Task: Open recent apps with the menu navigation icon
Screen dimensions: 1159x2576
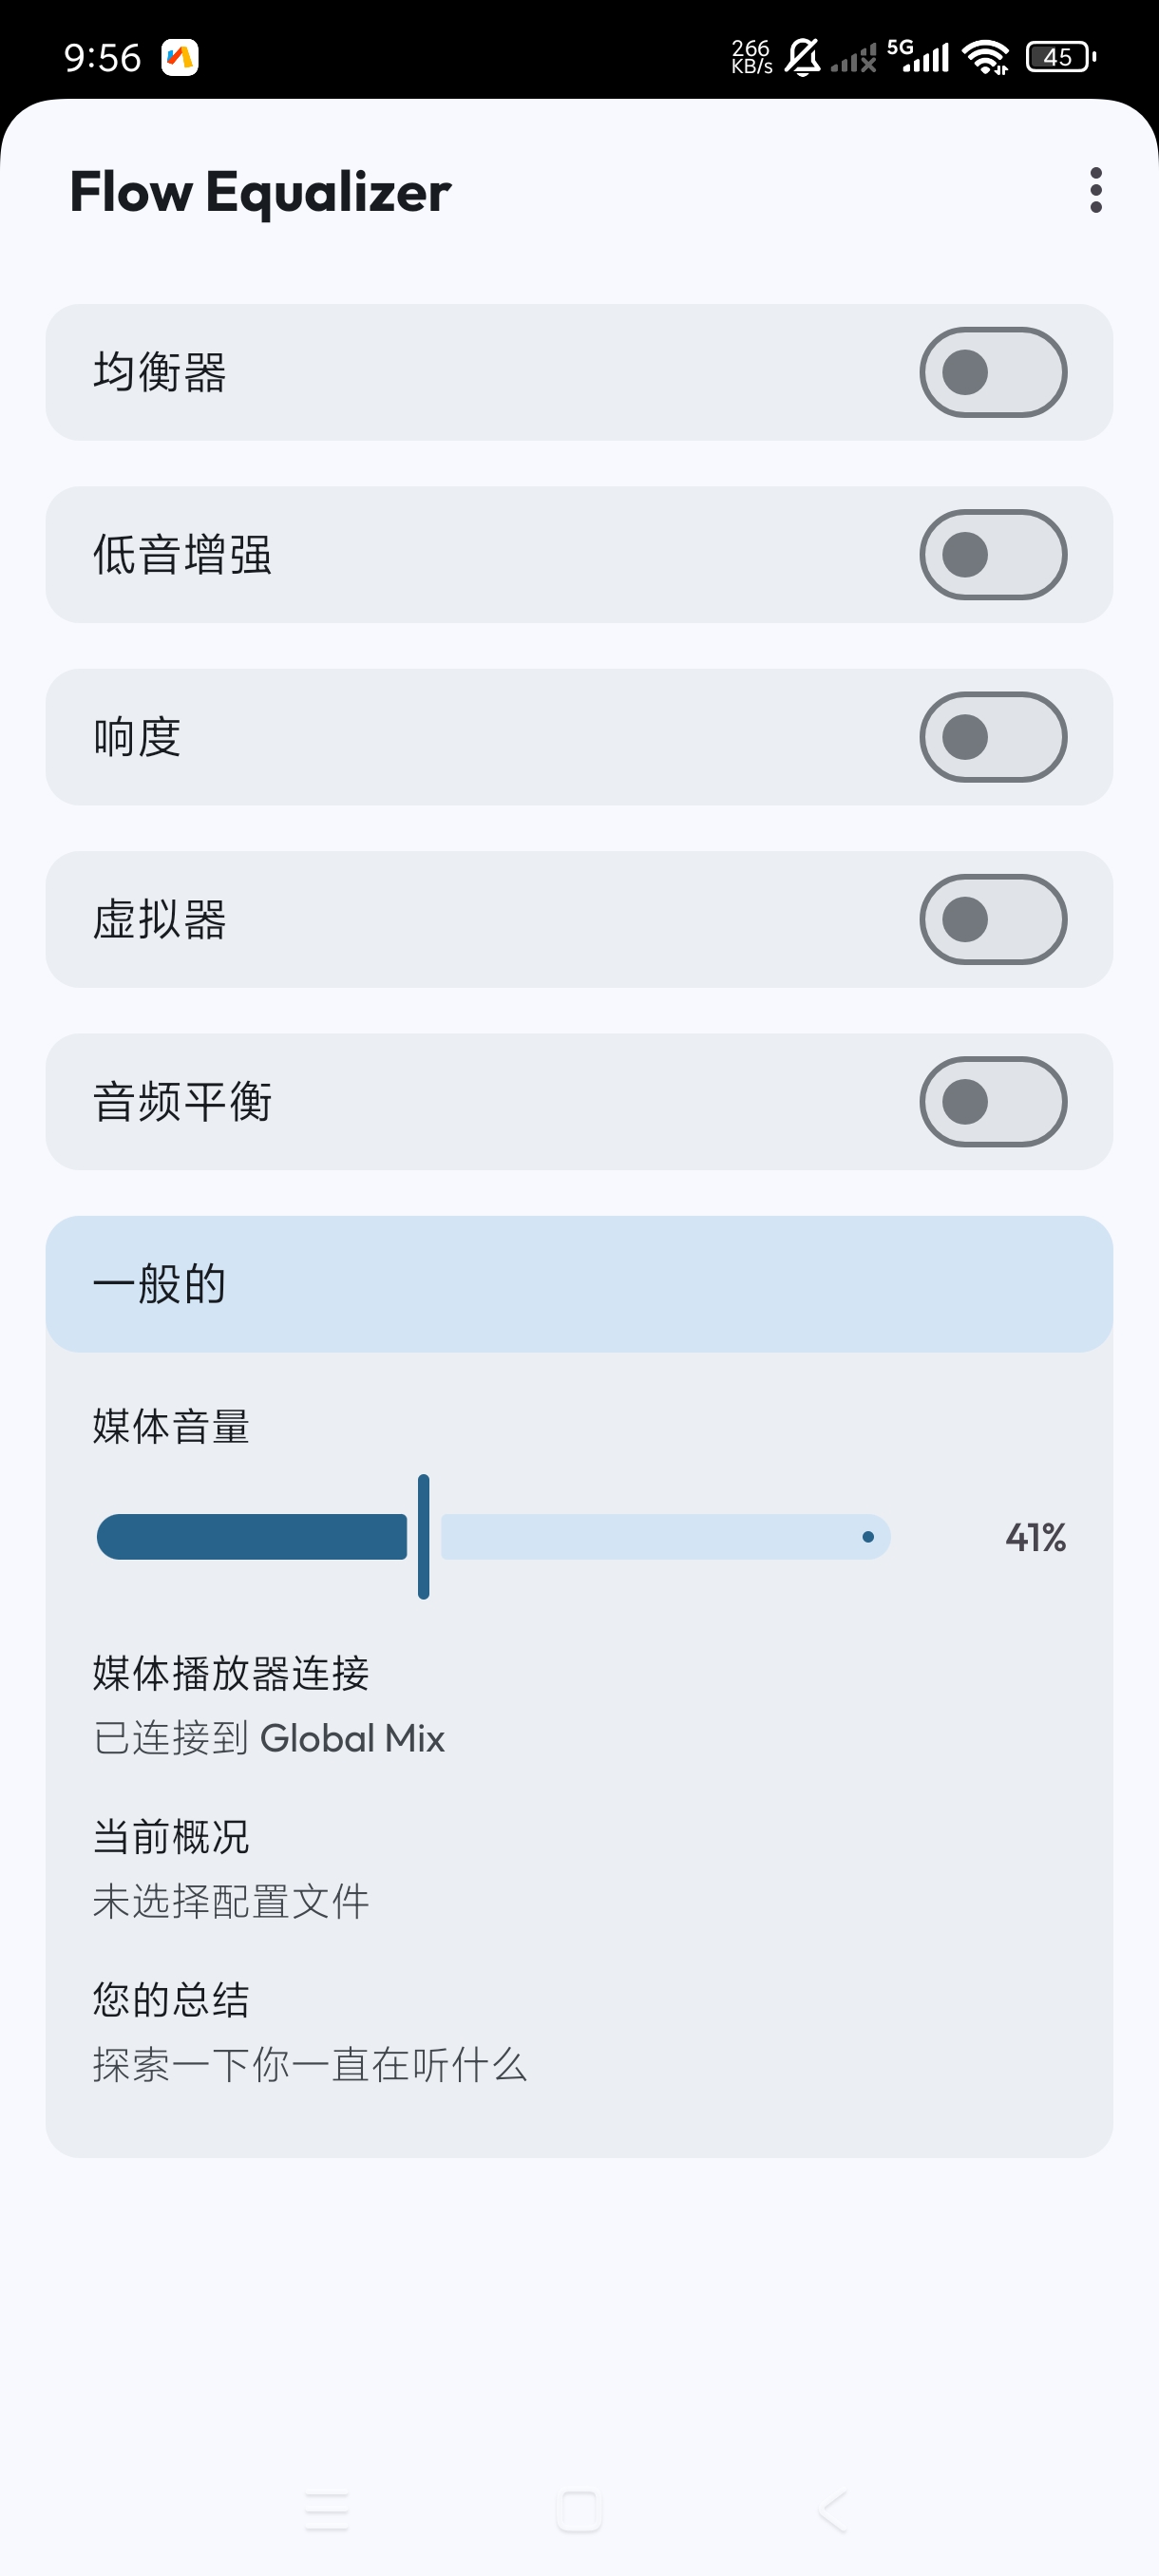Action: [x=327, y=2511]
